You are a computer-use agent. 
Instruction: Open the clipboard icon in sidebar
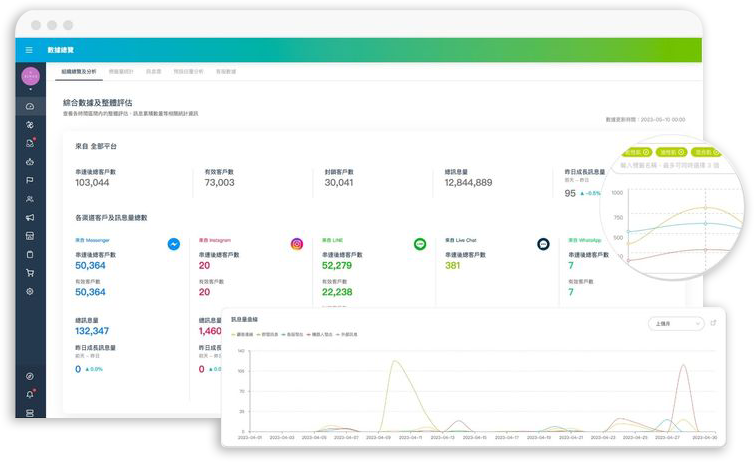pos(30,254)
